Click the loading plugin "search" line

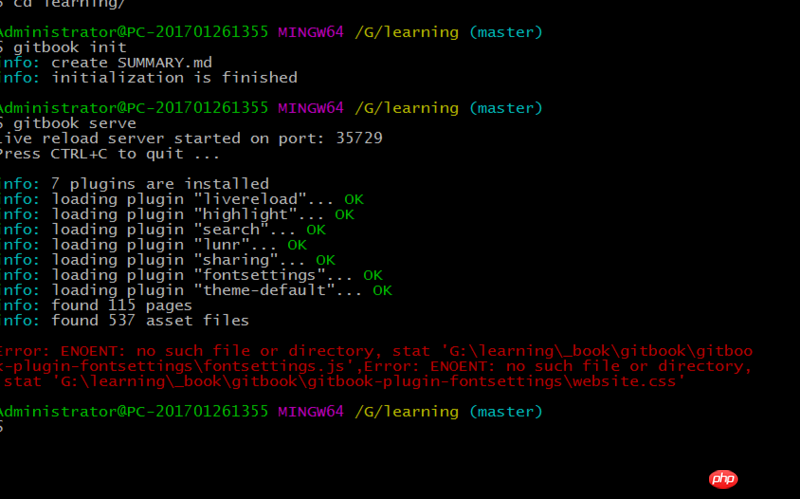163,230
